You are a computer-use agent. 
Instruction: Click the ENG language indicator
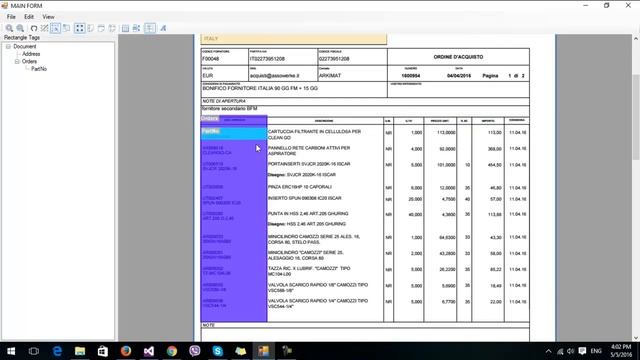(596, 351)
